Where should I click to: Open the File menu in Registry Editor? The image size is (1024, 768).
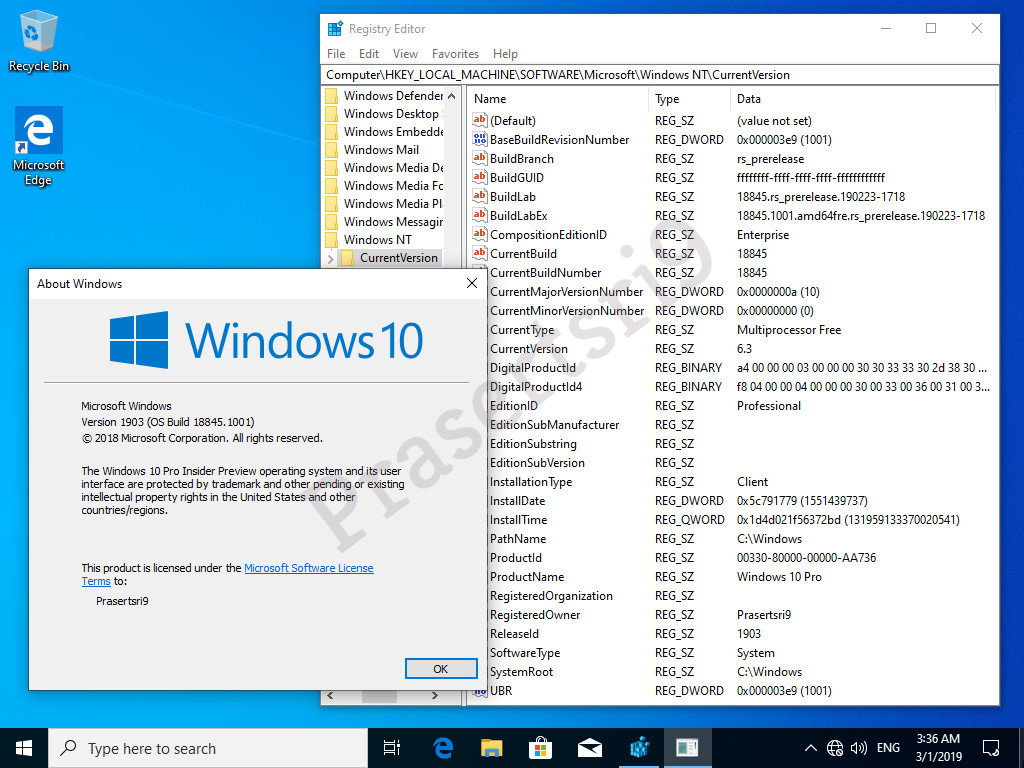pyautogui.click(x=336, y=54)
